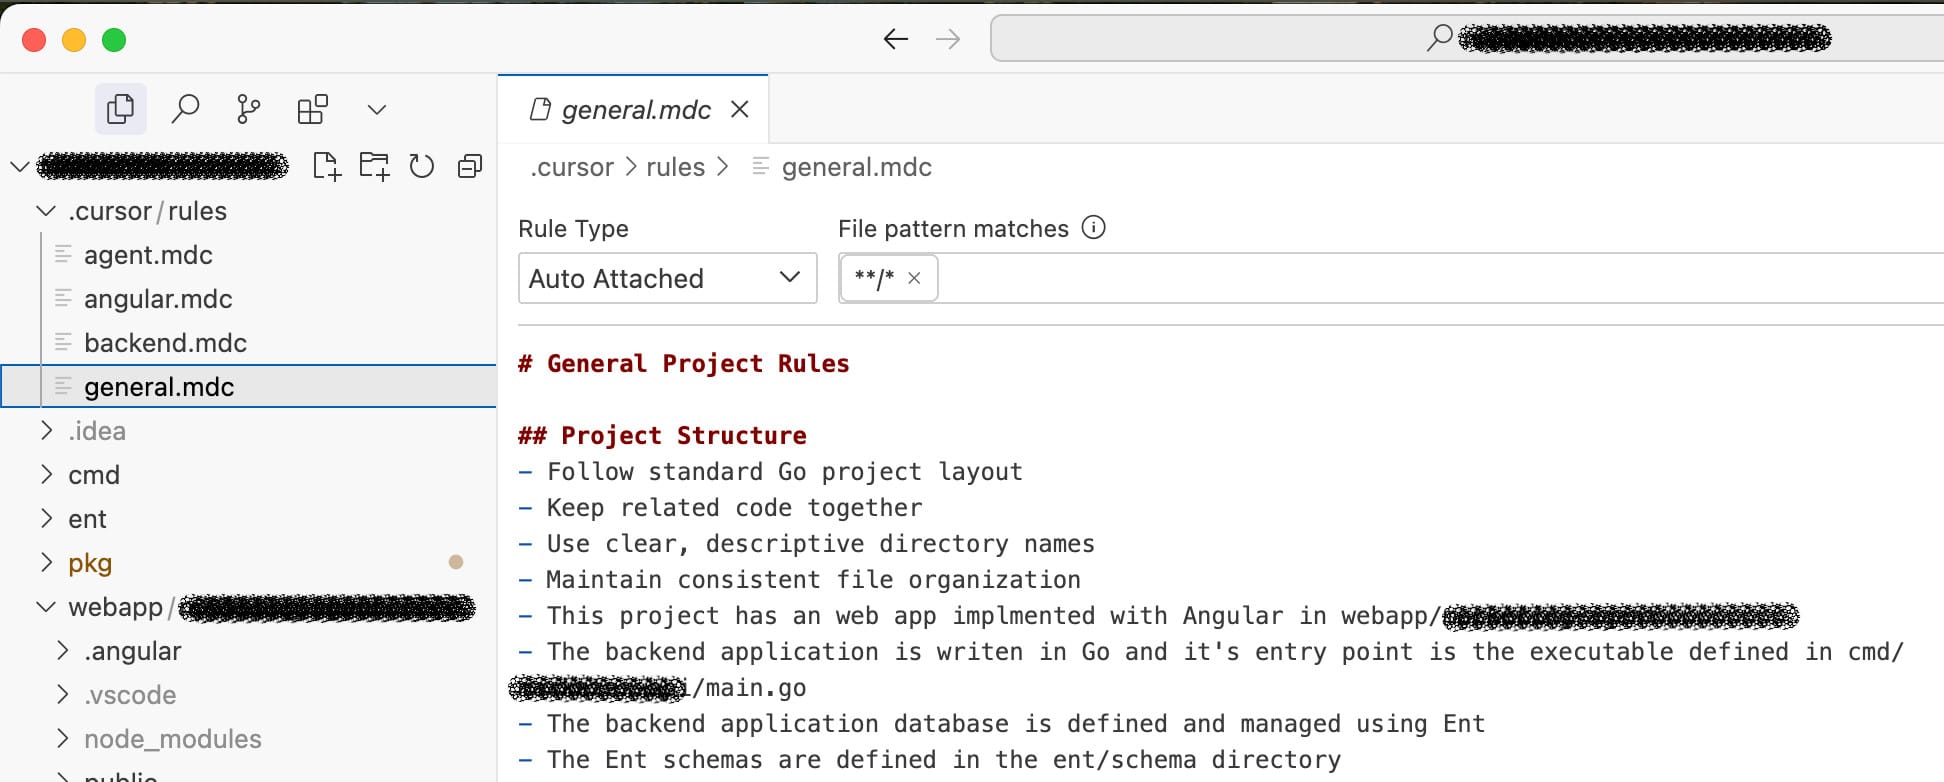Open the Extensions view icon
Image resolution: width=1944 pixels, height=782 pixels.
click(x=312, y=109)
